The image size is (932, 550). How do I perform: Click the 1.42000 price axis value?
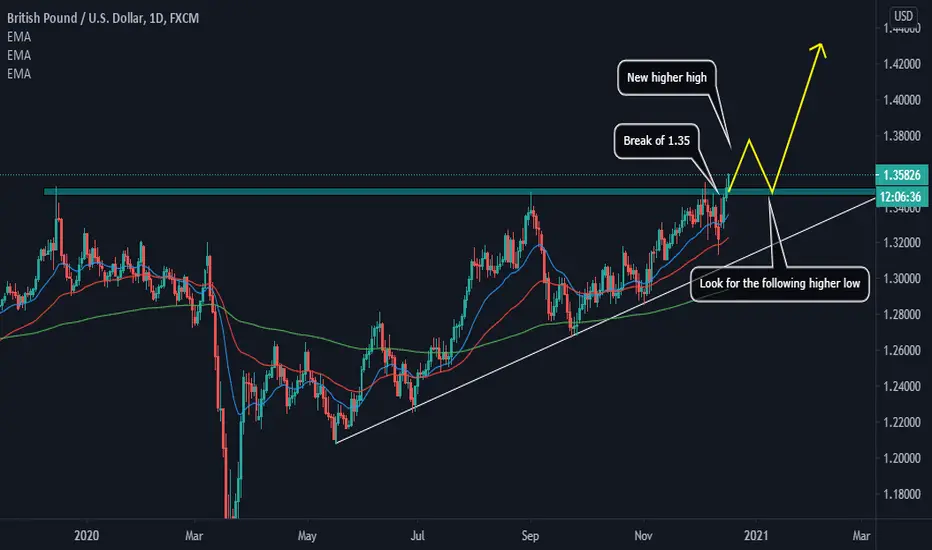pyautogui.click(x=902, y=64)
